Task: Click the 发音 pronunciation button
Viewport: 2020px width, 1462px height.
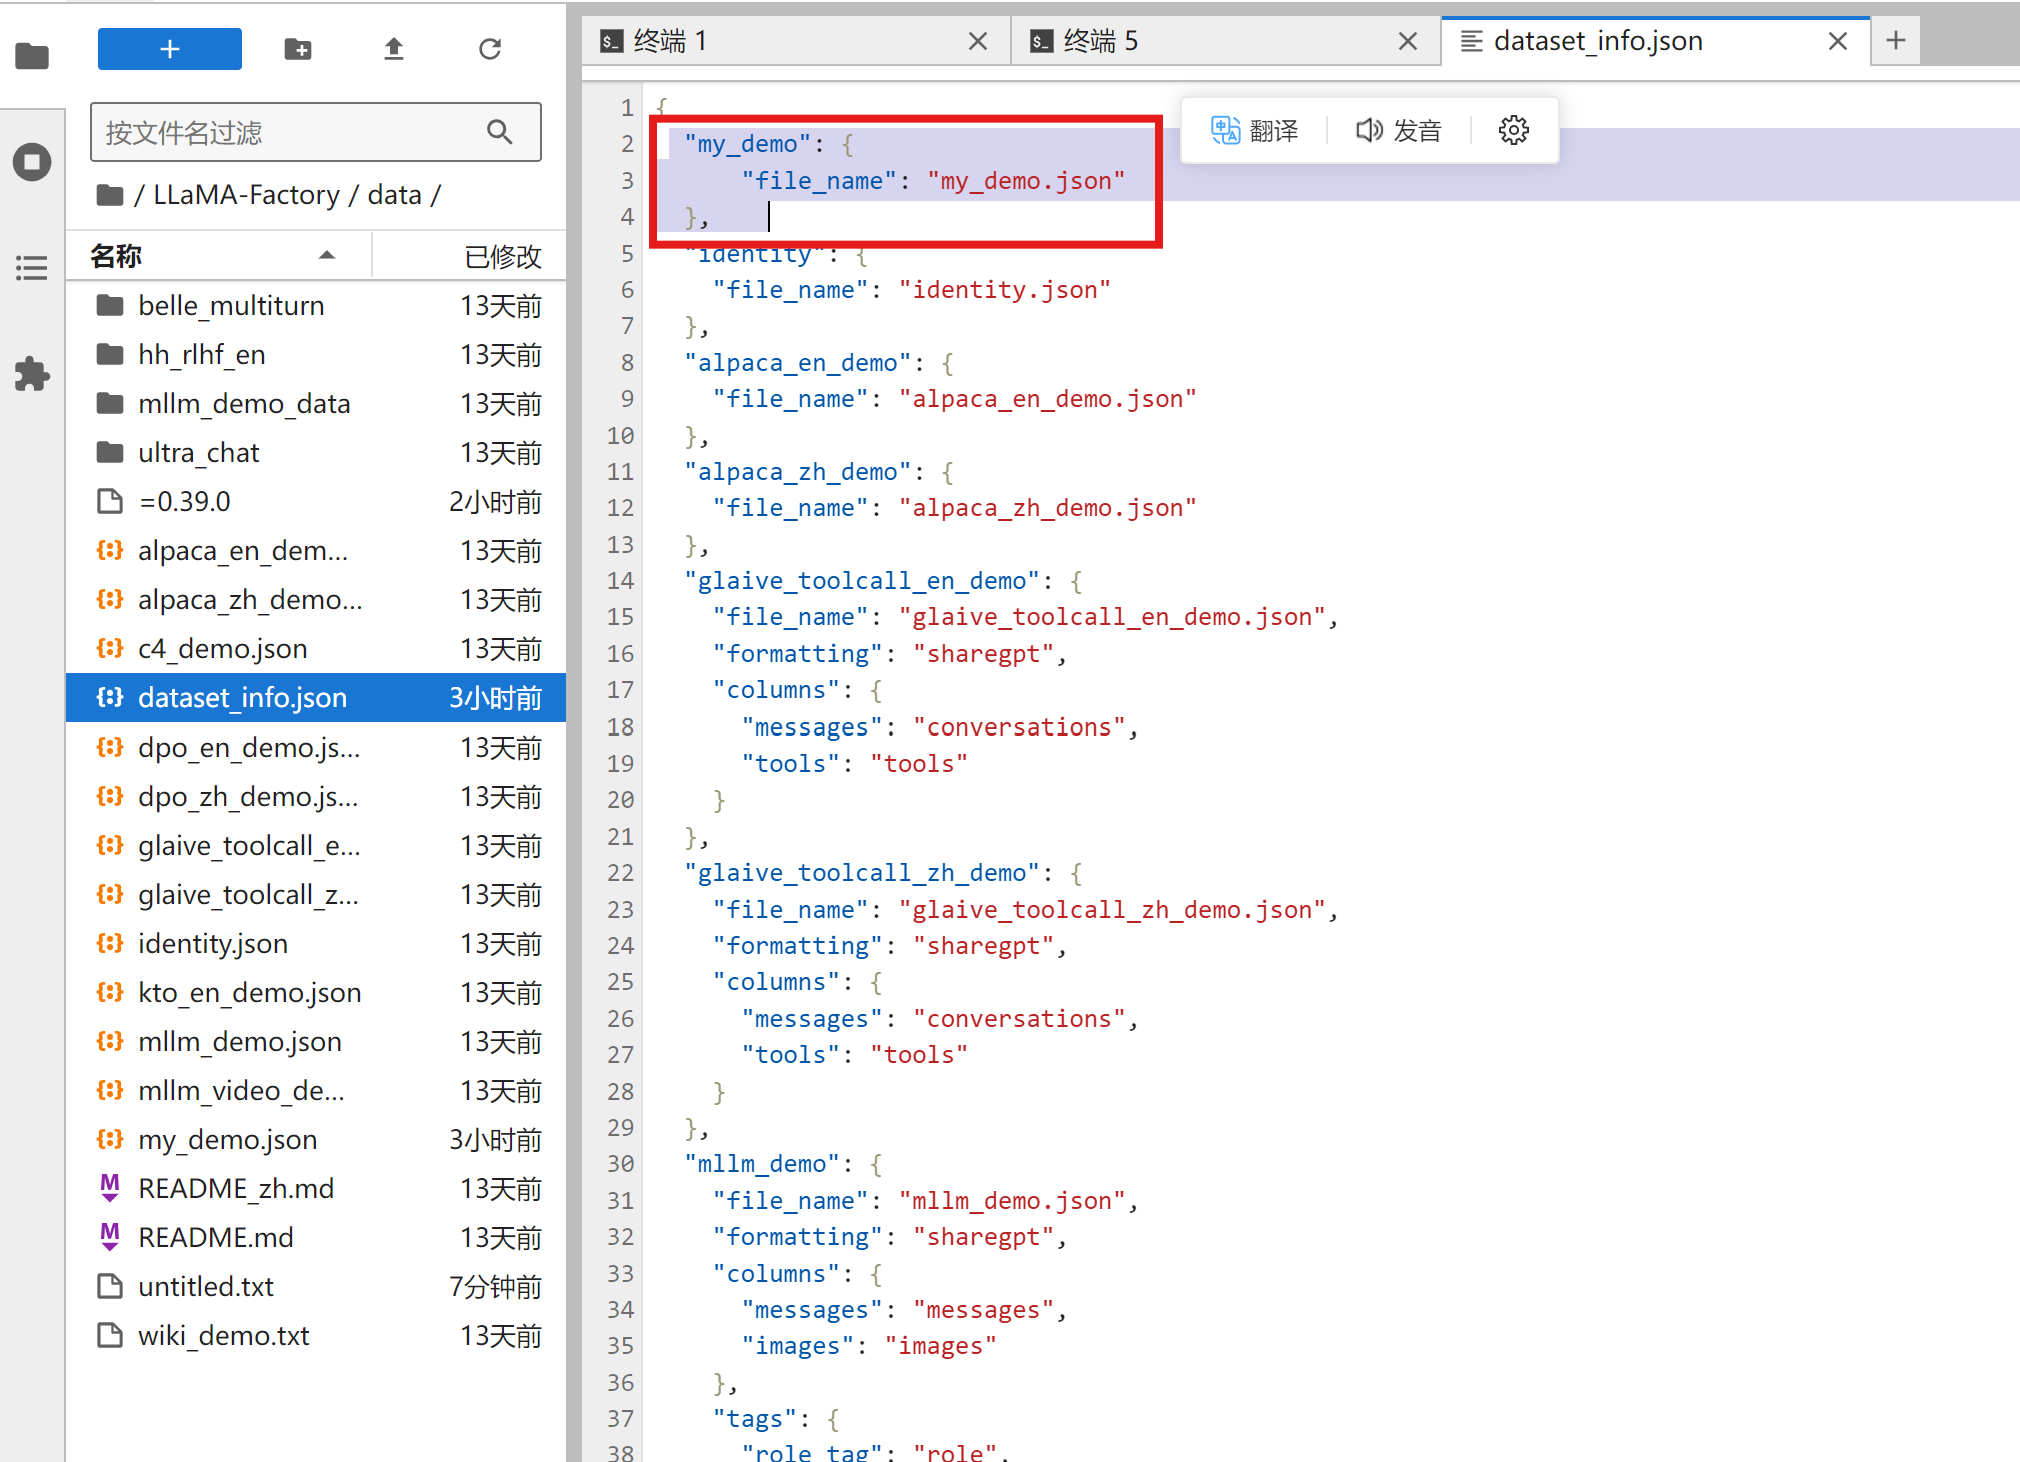Action: (x=1399, y=130)
